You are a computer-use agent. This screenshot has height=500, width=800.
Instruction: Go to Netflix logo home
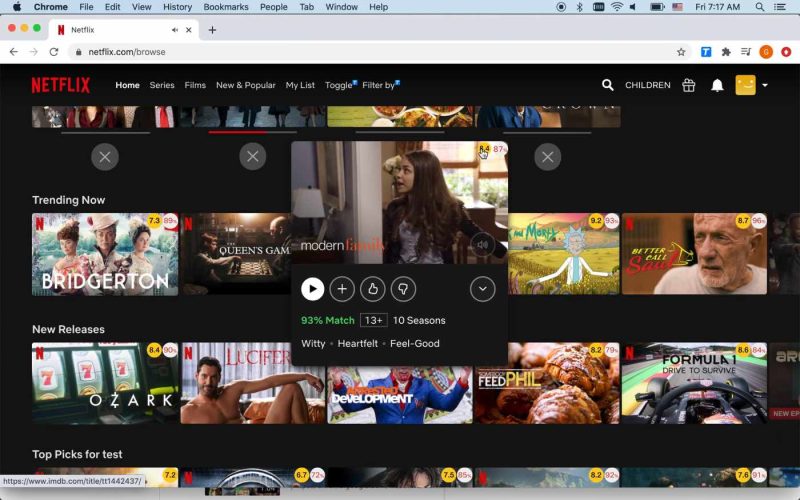61,85
